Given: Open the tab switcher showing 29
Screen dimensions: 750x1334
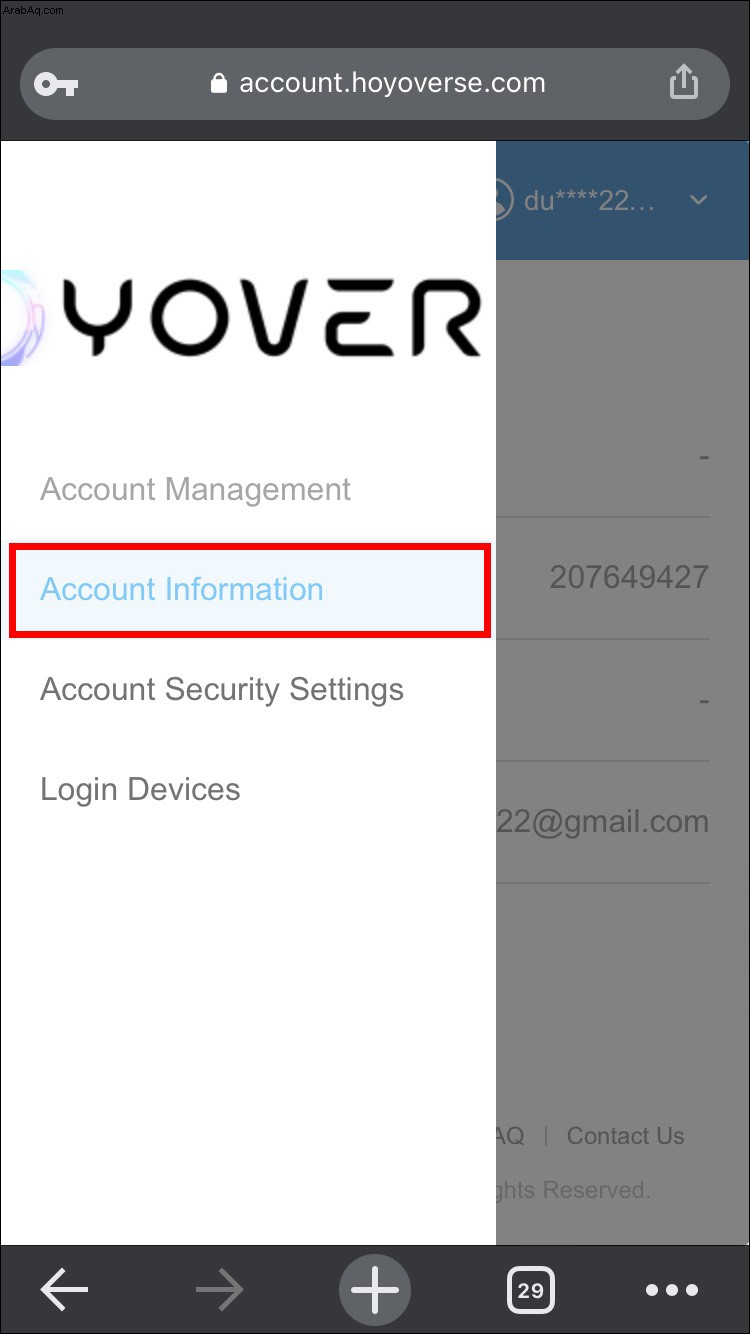Looking at the screenshot, I should tap(531, 1290).
